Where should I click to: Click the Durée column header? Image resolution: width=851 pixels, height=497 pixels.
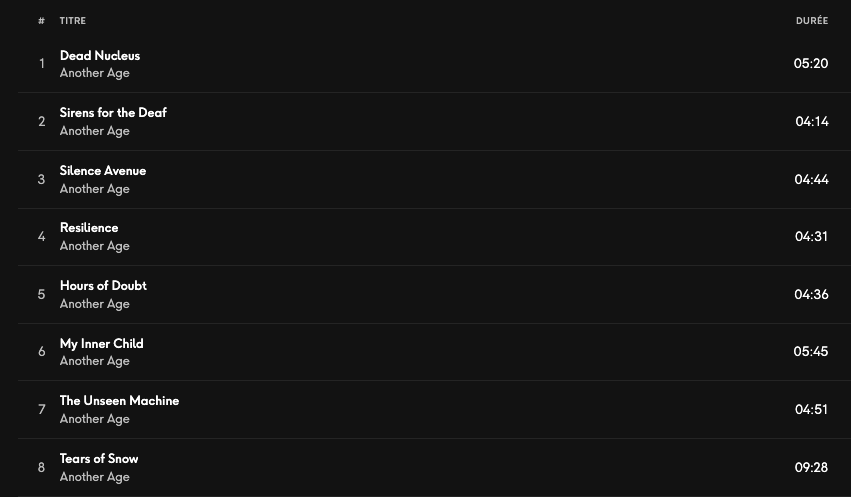pyautogui.click(x=812, y=21)
